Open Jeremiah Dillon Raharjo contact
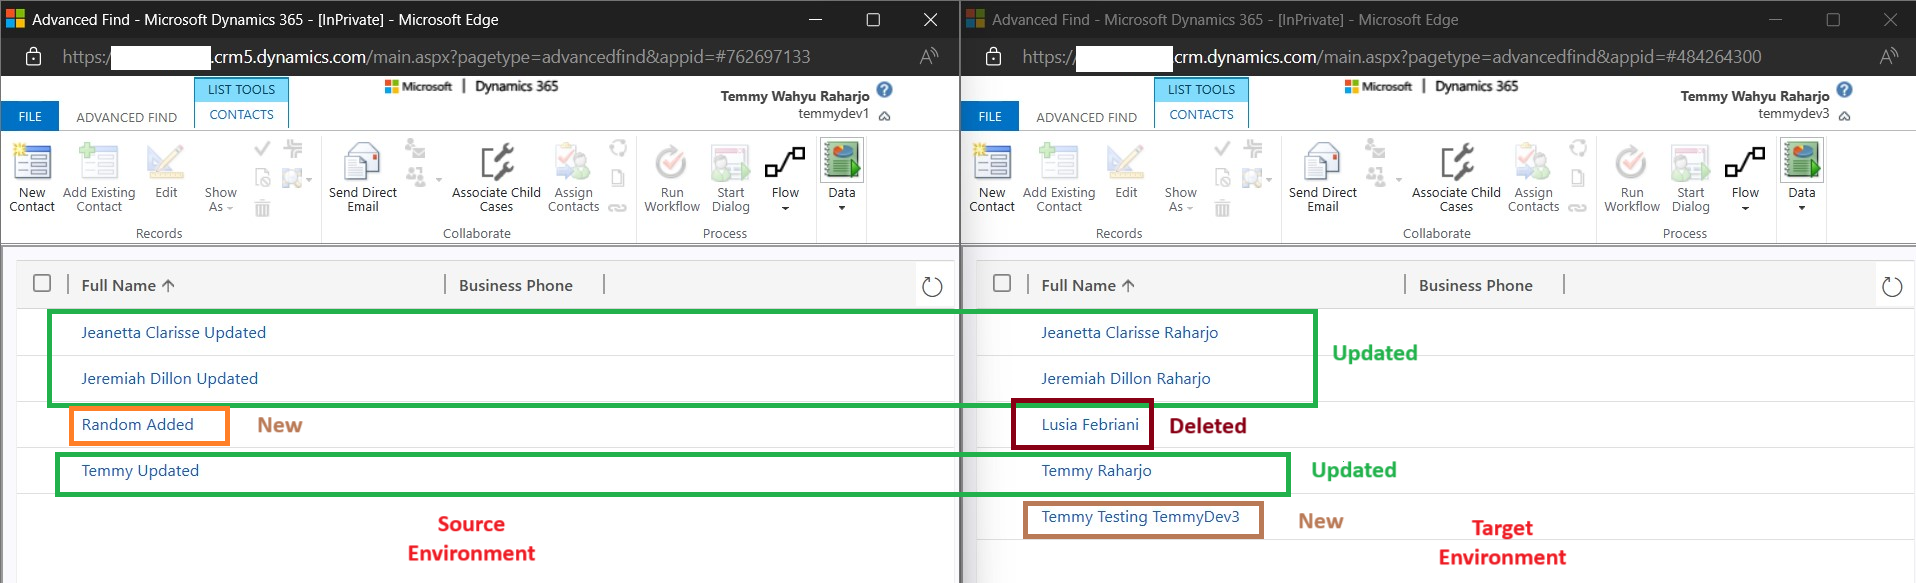 (x=1126, y=379)
